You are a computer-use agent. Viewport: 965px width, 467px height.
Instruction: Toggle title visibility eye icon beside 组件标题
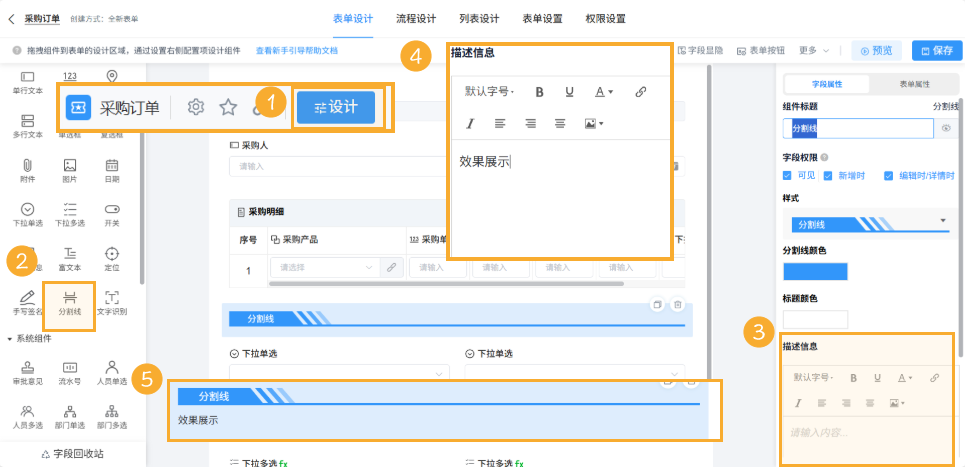point(946,128)
